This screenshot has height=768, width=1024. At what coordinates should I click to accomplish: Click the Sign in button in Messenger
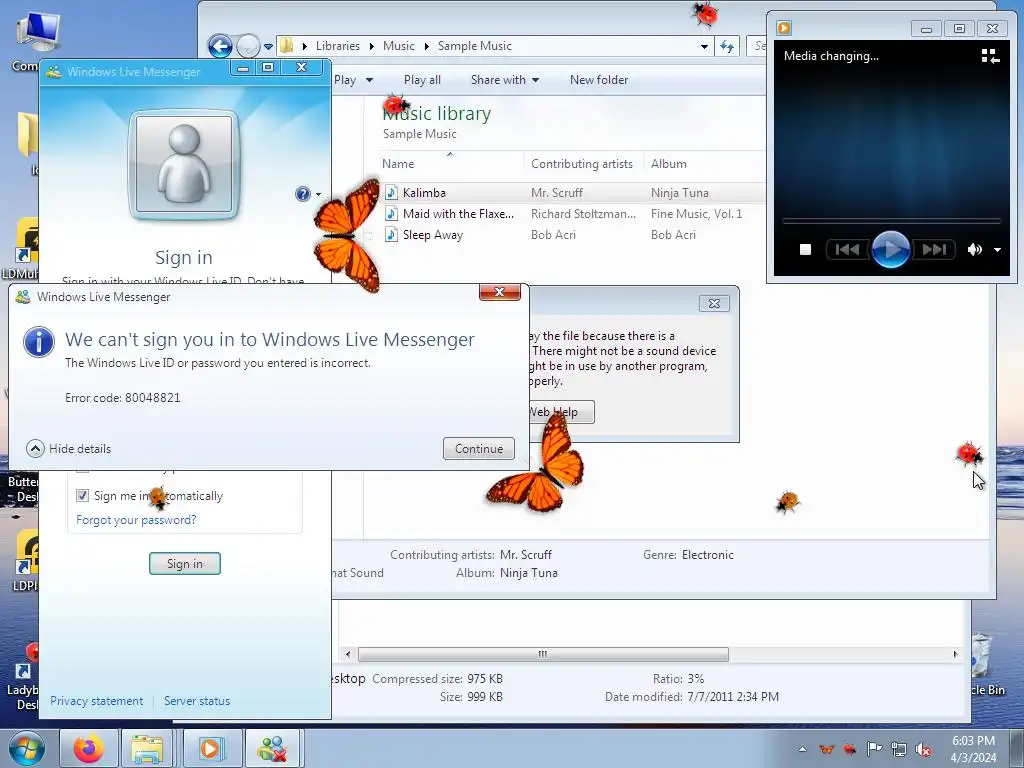tap(185, 564)
